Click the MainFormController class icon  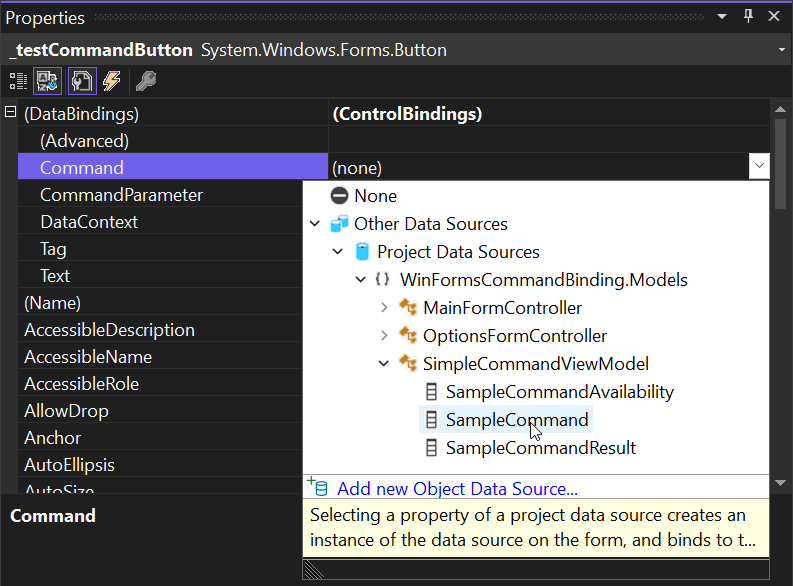click(x=408, y=307)
